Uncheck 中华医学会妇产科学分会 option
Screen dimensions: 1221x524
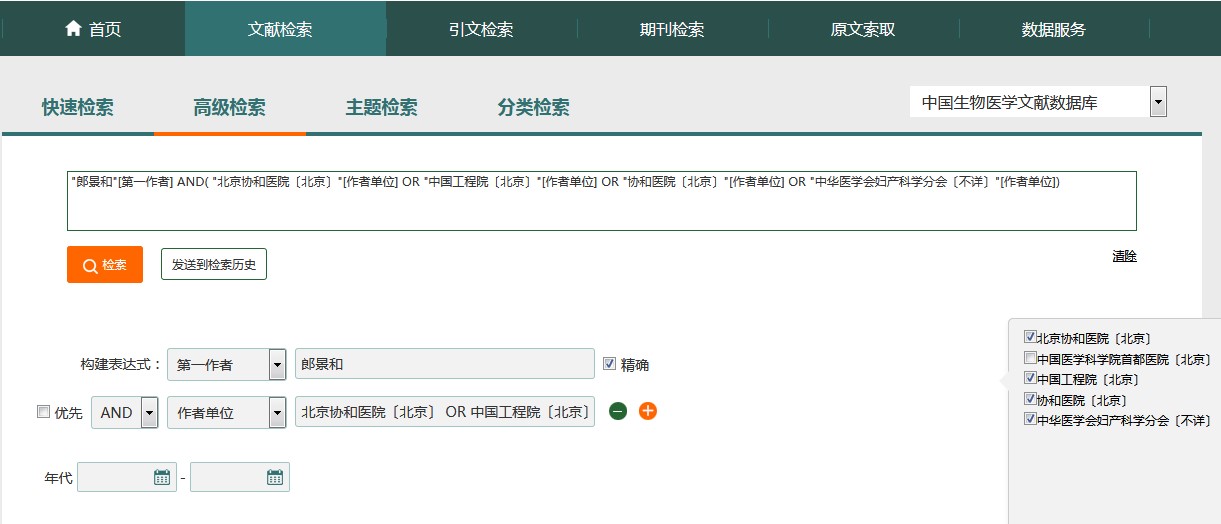click(1030, 420)
